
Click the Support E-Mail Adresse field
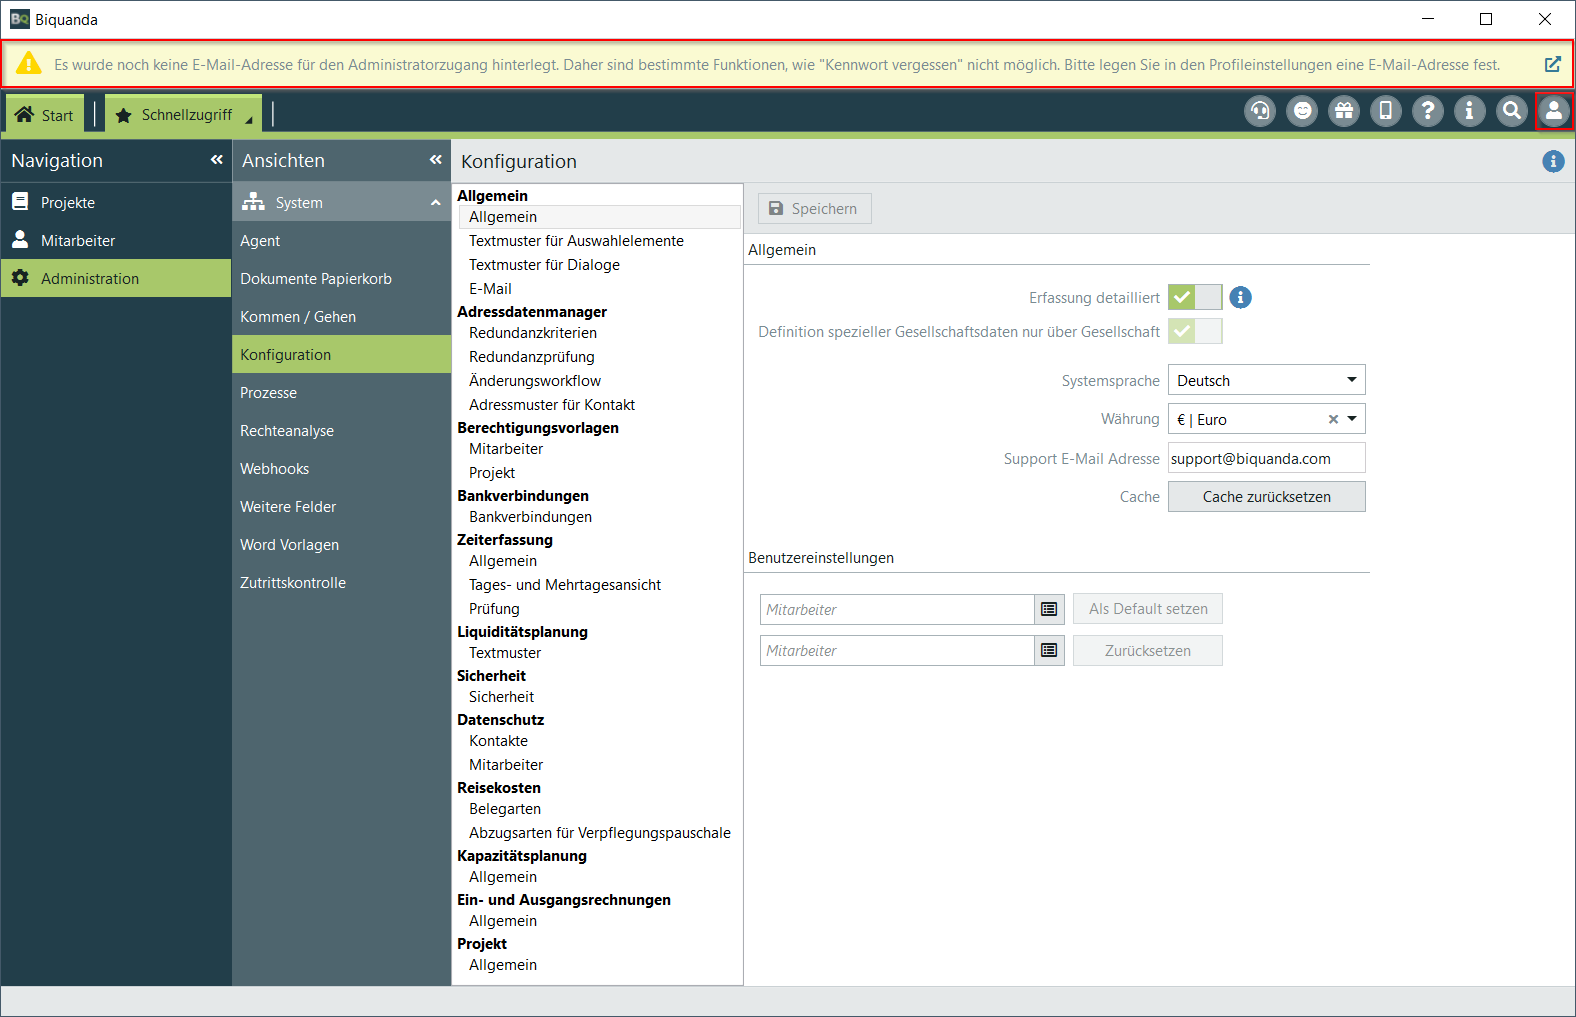pos(1266,458)
